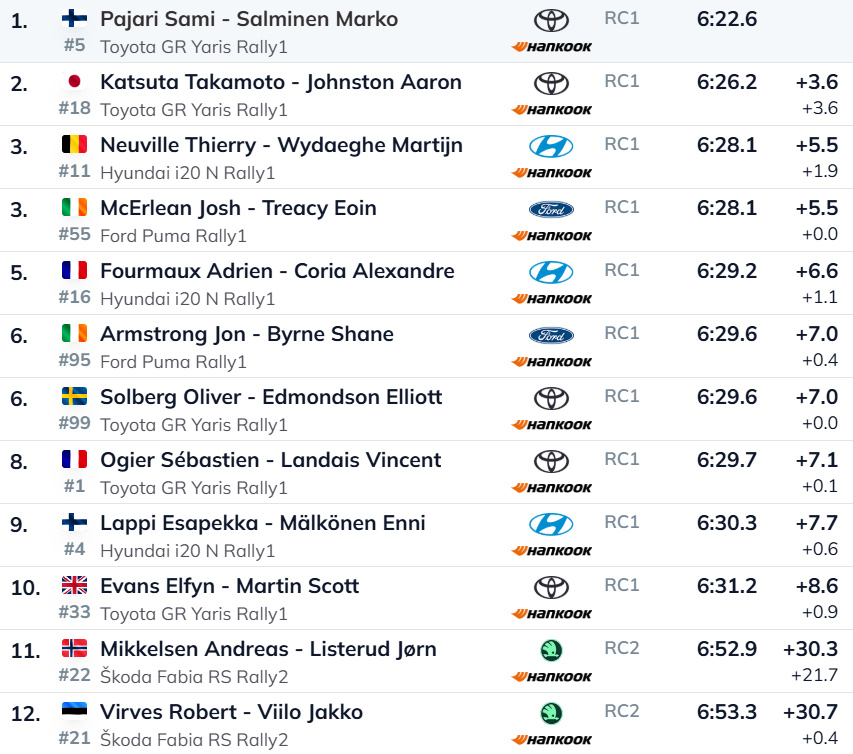
Task: Click car number #55 under McErlean
Action: coord(74,235)
